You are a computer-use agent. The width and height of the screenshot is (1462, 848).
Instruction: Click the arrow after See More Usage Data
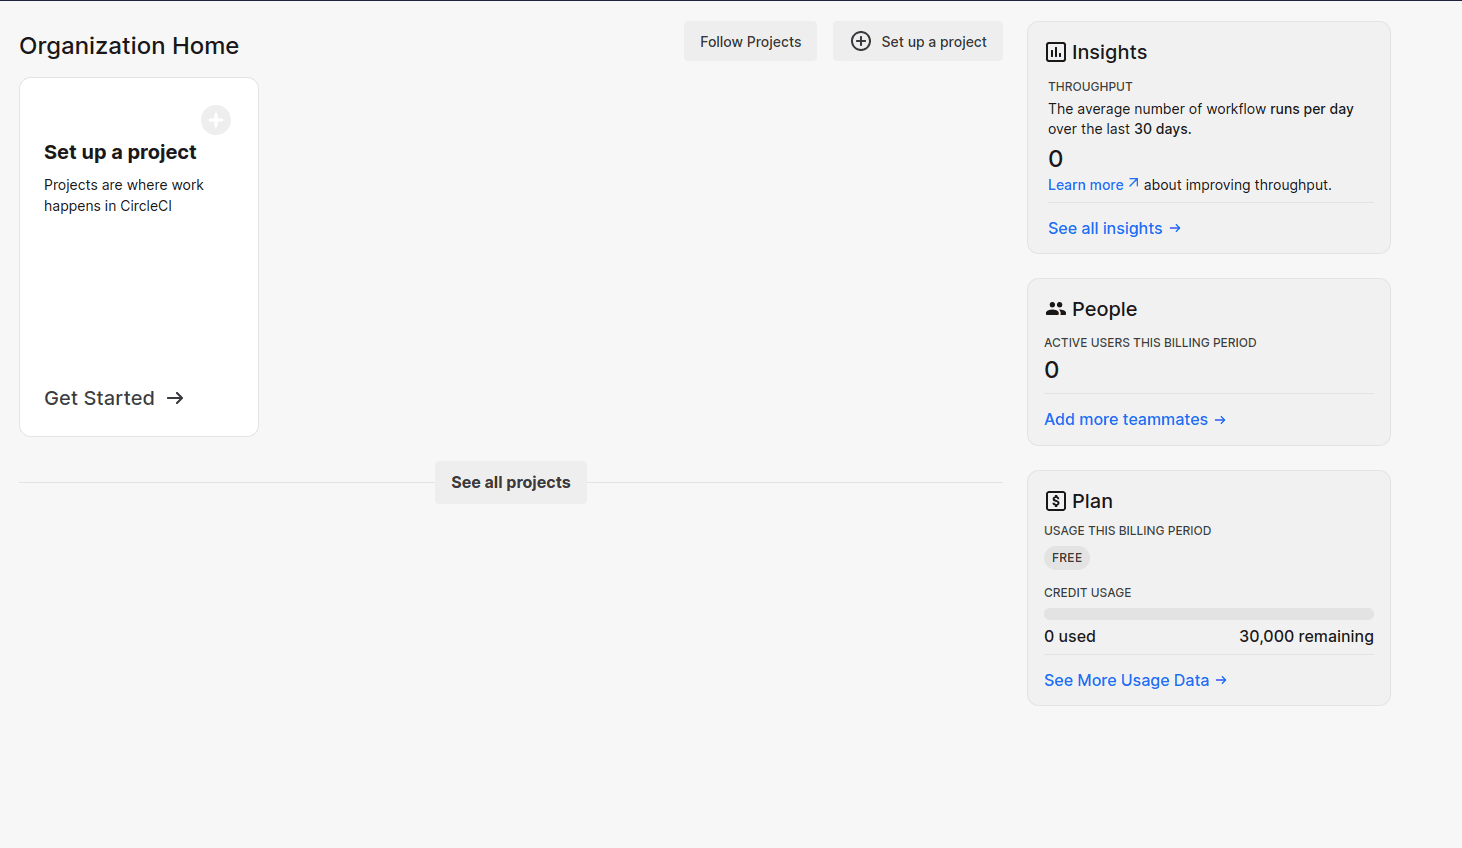(x=1221, y=680)
